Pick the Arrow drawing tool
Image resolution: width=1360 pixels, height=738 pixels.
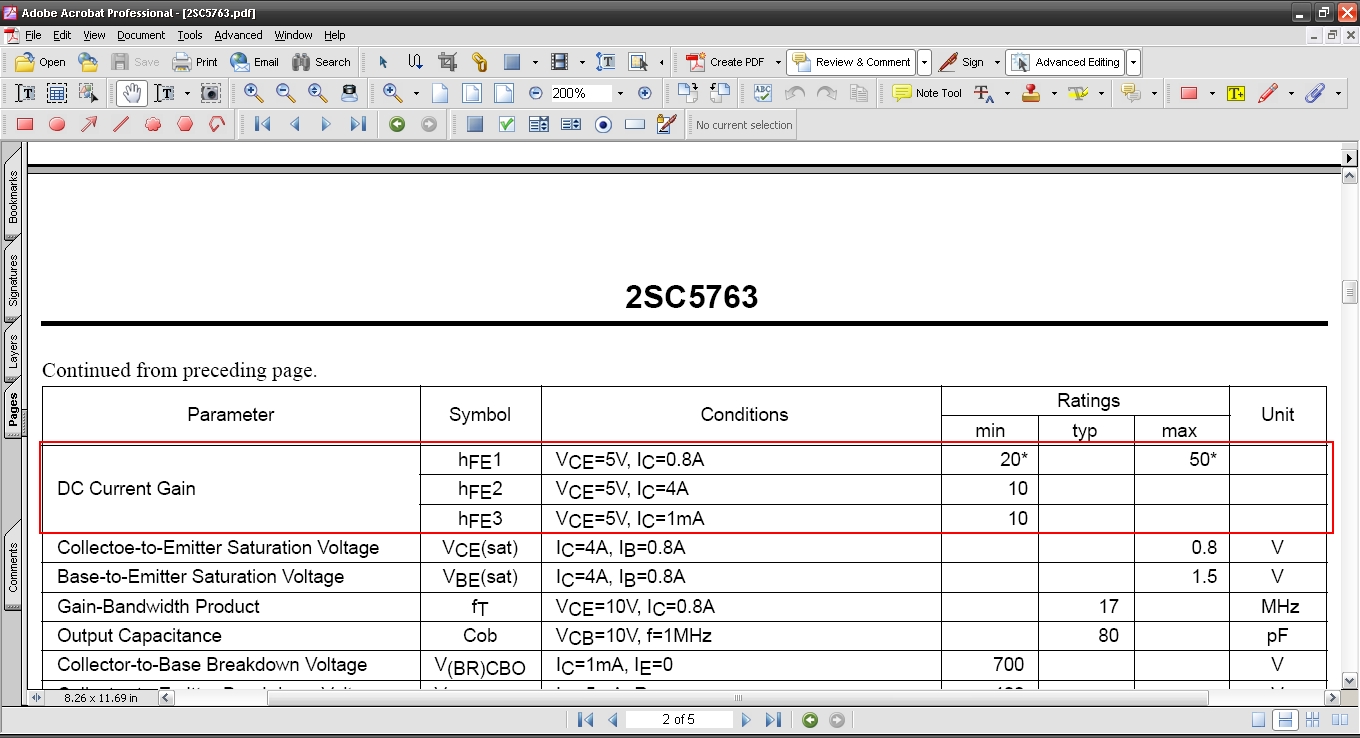89,125
